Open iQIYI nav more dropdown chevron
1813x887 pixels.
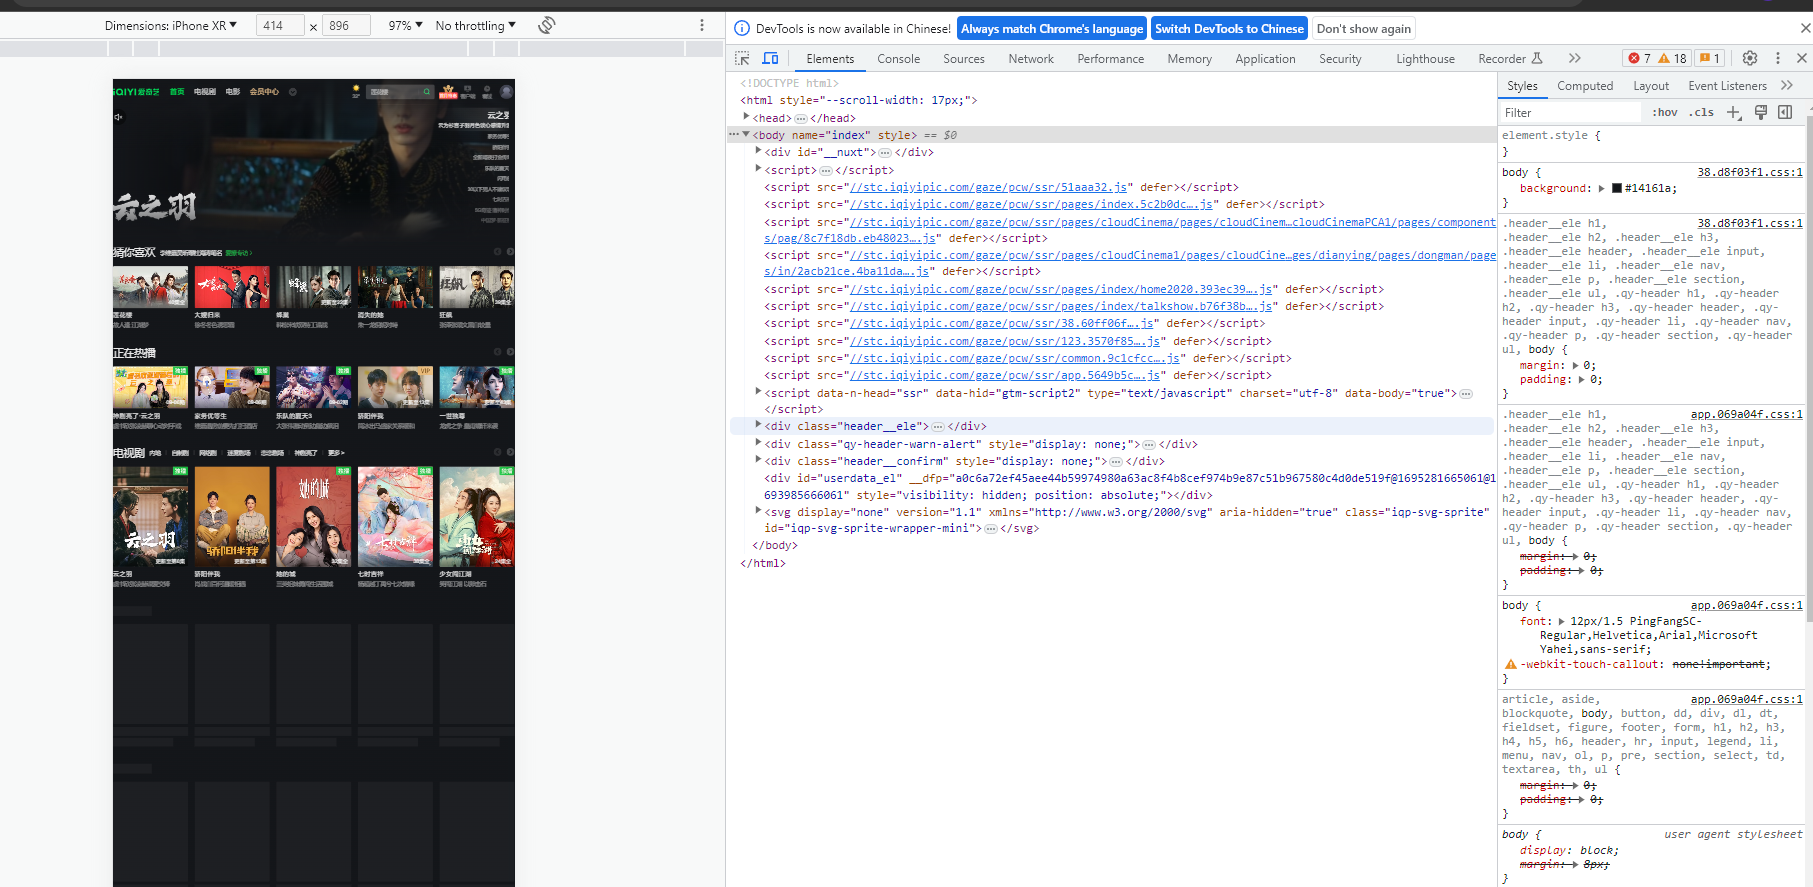[x=292, y=92]
